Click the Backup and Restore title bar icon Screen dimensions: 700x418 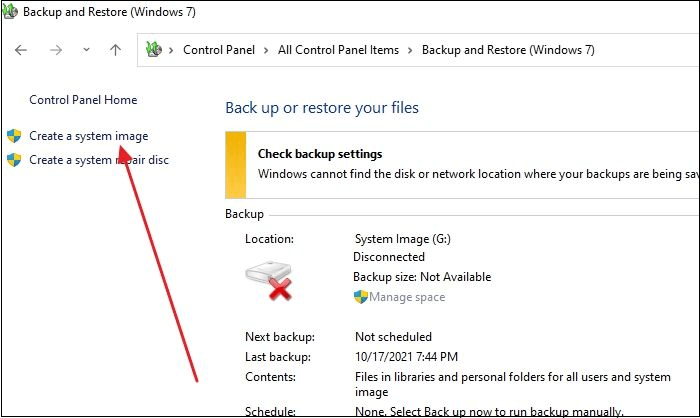[11, 13]
